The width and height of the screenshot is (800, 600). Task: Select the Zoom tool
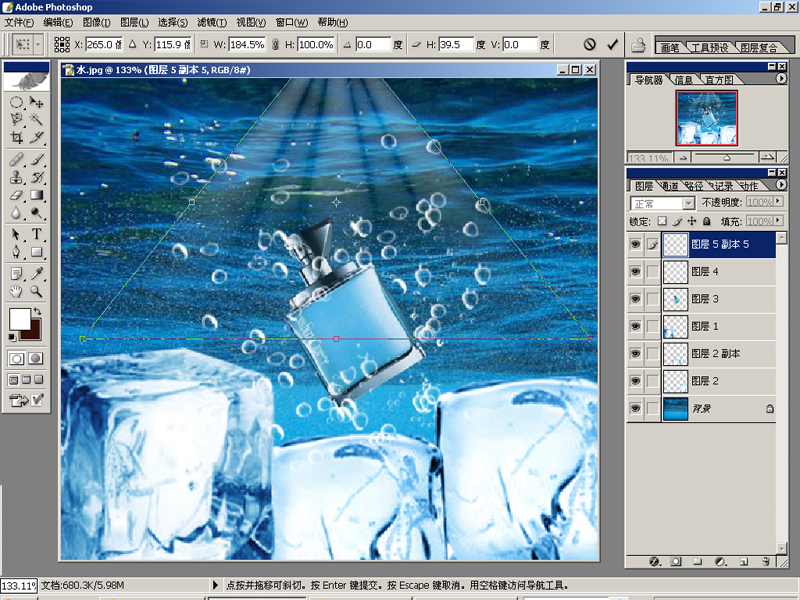(36, 291)
